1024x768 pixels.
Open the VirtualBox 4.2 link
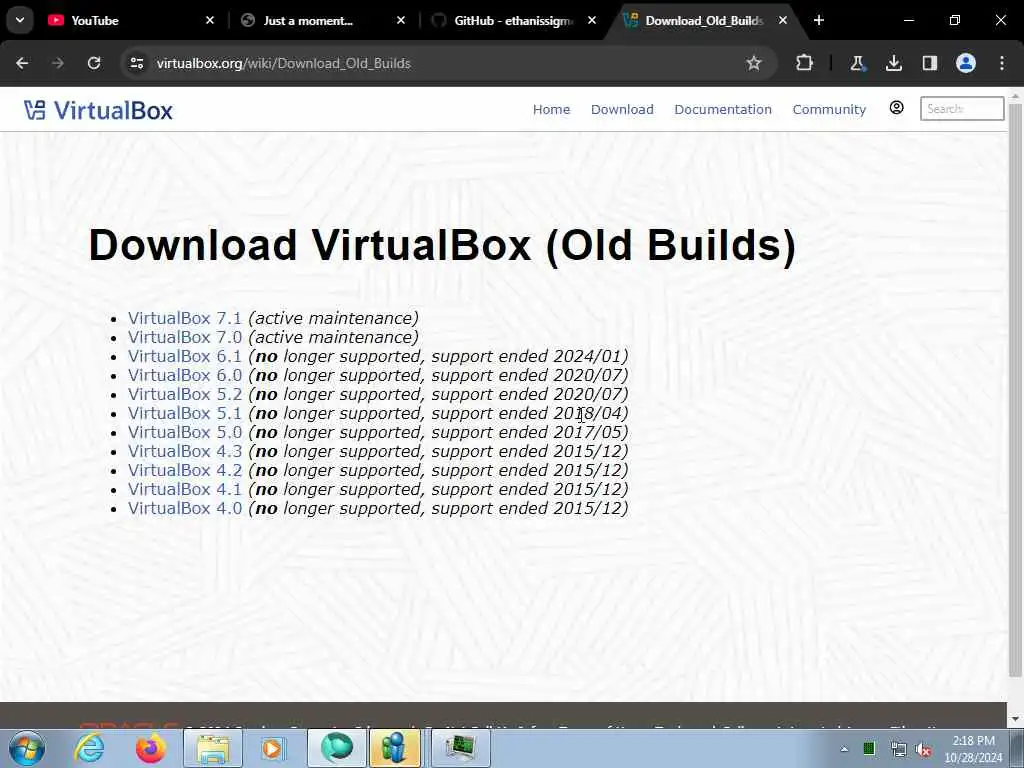[185, 470]
